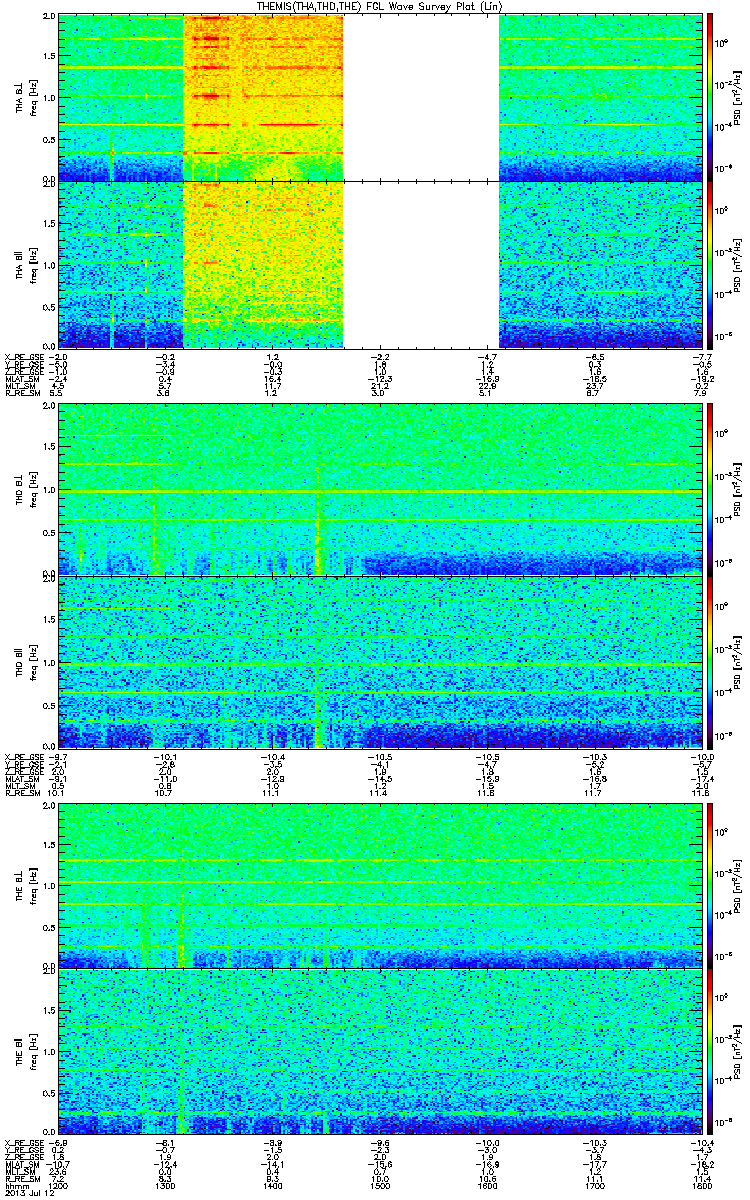Click the THD BII spectrogram panel
This screenshot has height=1200, width=750.
380,661
